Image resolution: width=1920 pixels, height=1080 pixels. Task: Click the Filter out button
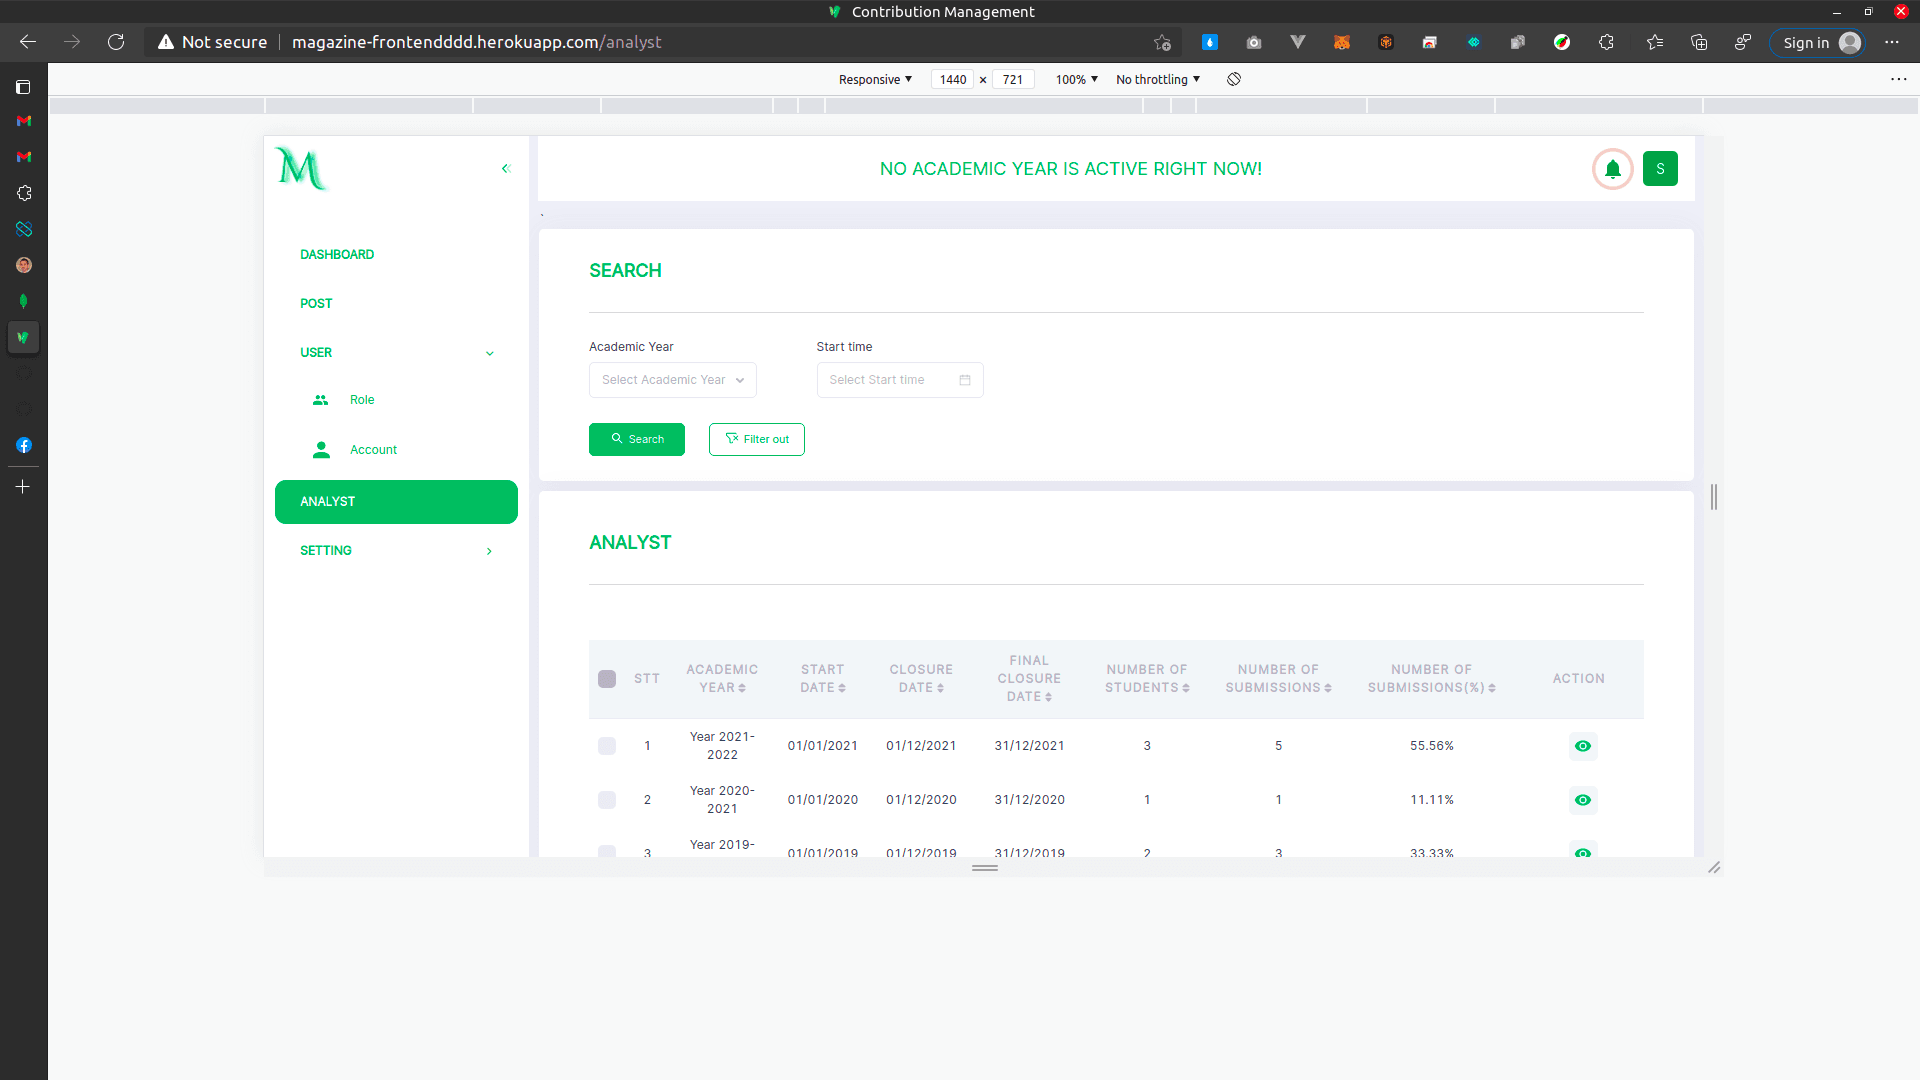point(757,439)
